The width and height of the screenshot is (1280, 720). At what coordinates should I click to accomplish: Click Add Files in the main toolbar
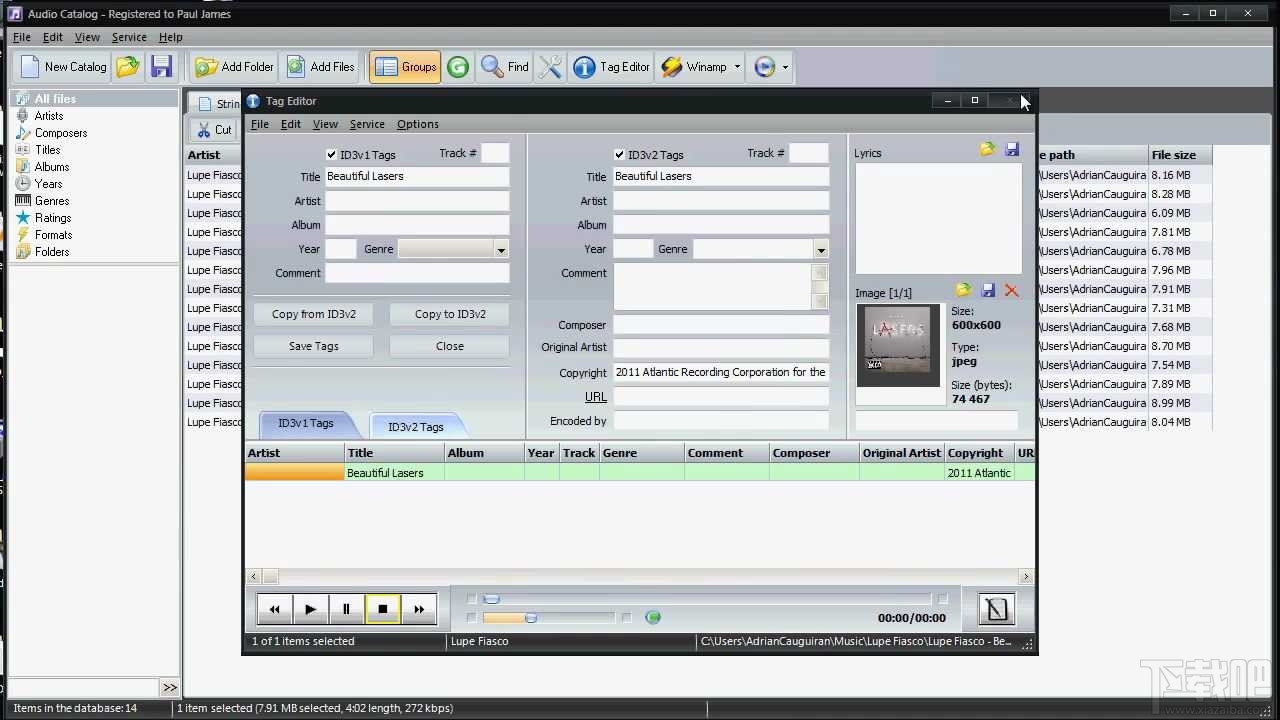[321, 67]
